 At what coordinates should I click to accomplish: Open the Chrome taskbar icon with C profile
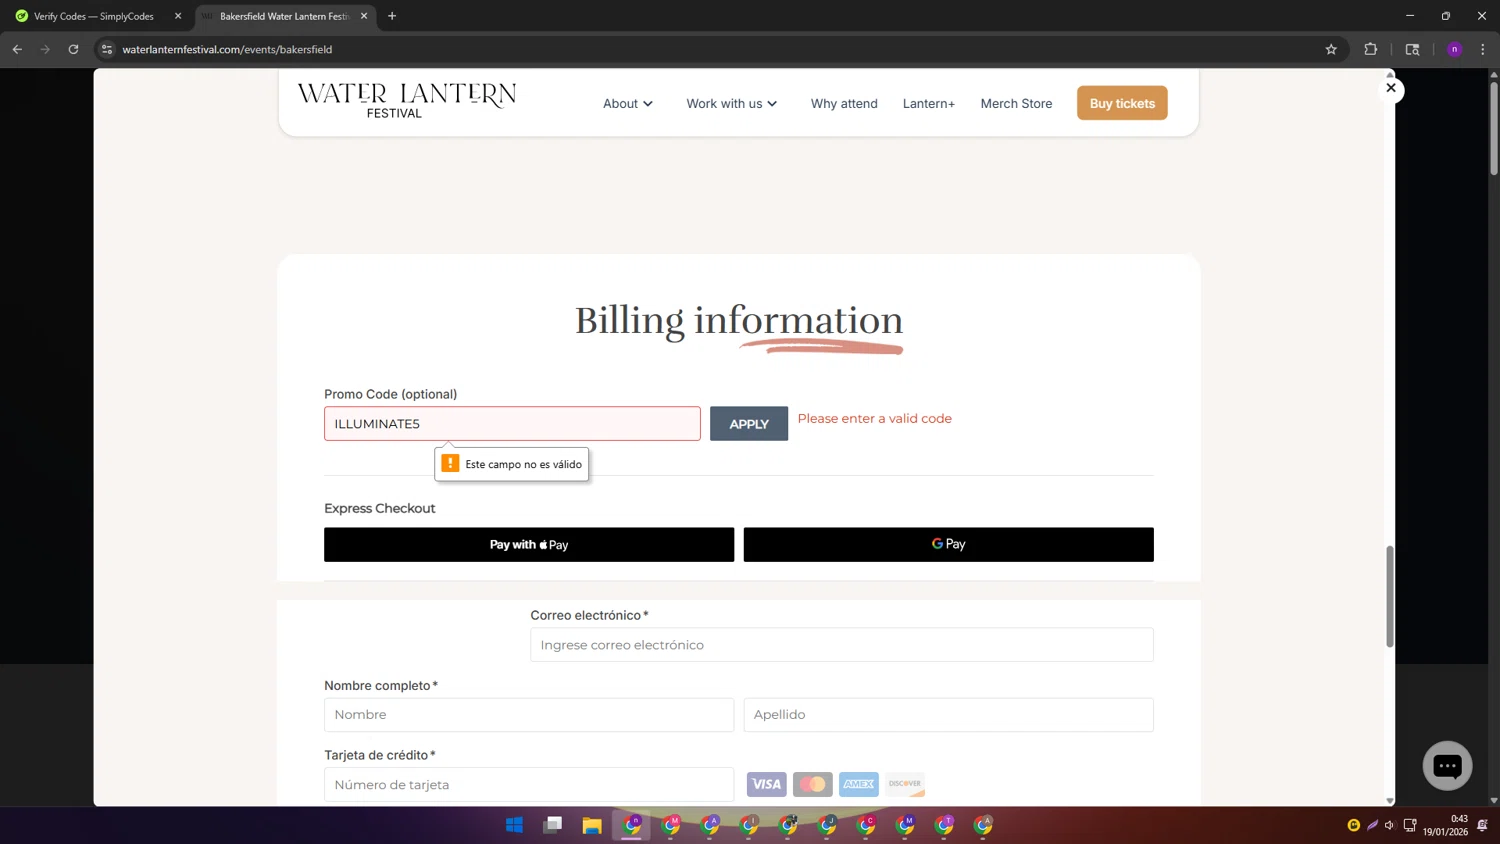point(866,825)
